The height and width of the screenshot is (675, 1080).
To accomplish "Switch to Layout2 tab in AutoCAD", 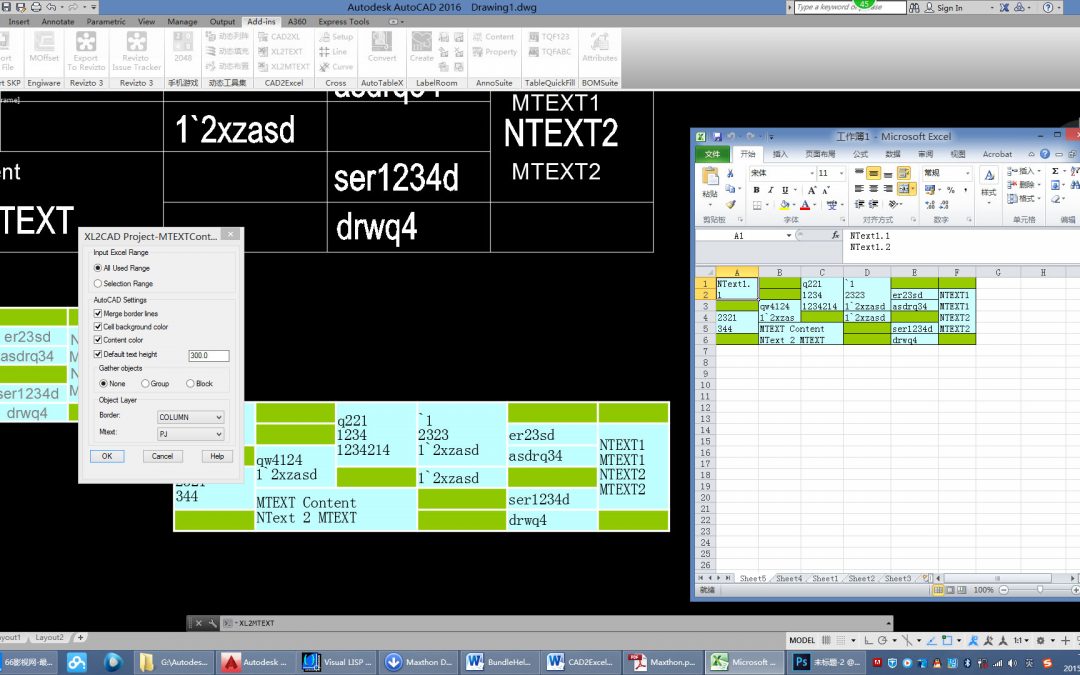I will click(49, 638).
